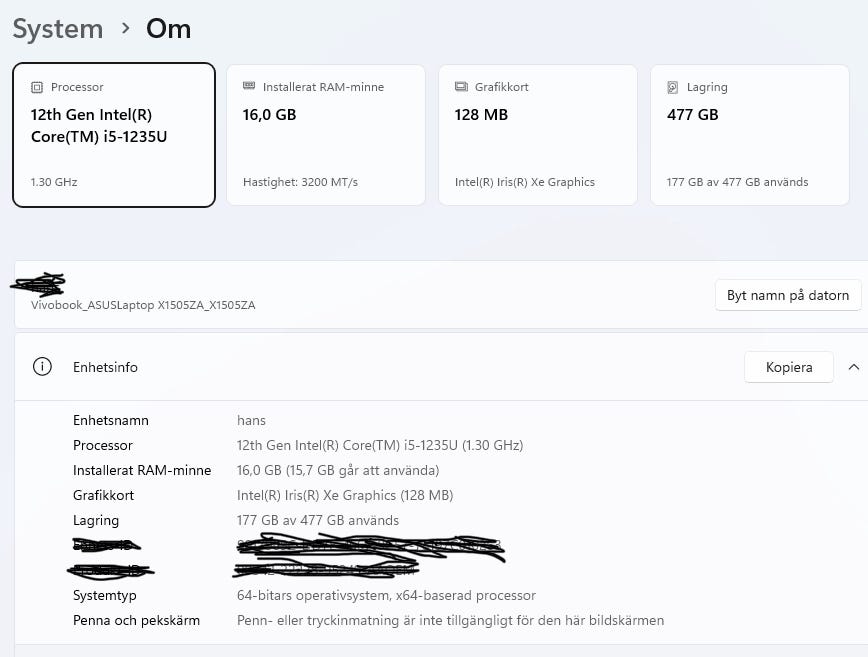The height and width of the screenshot is (657, 868).
Task: Click Byt namn på datorn button
Action: [788, 295]
